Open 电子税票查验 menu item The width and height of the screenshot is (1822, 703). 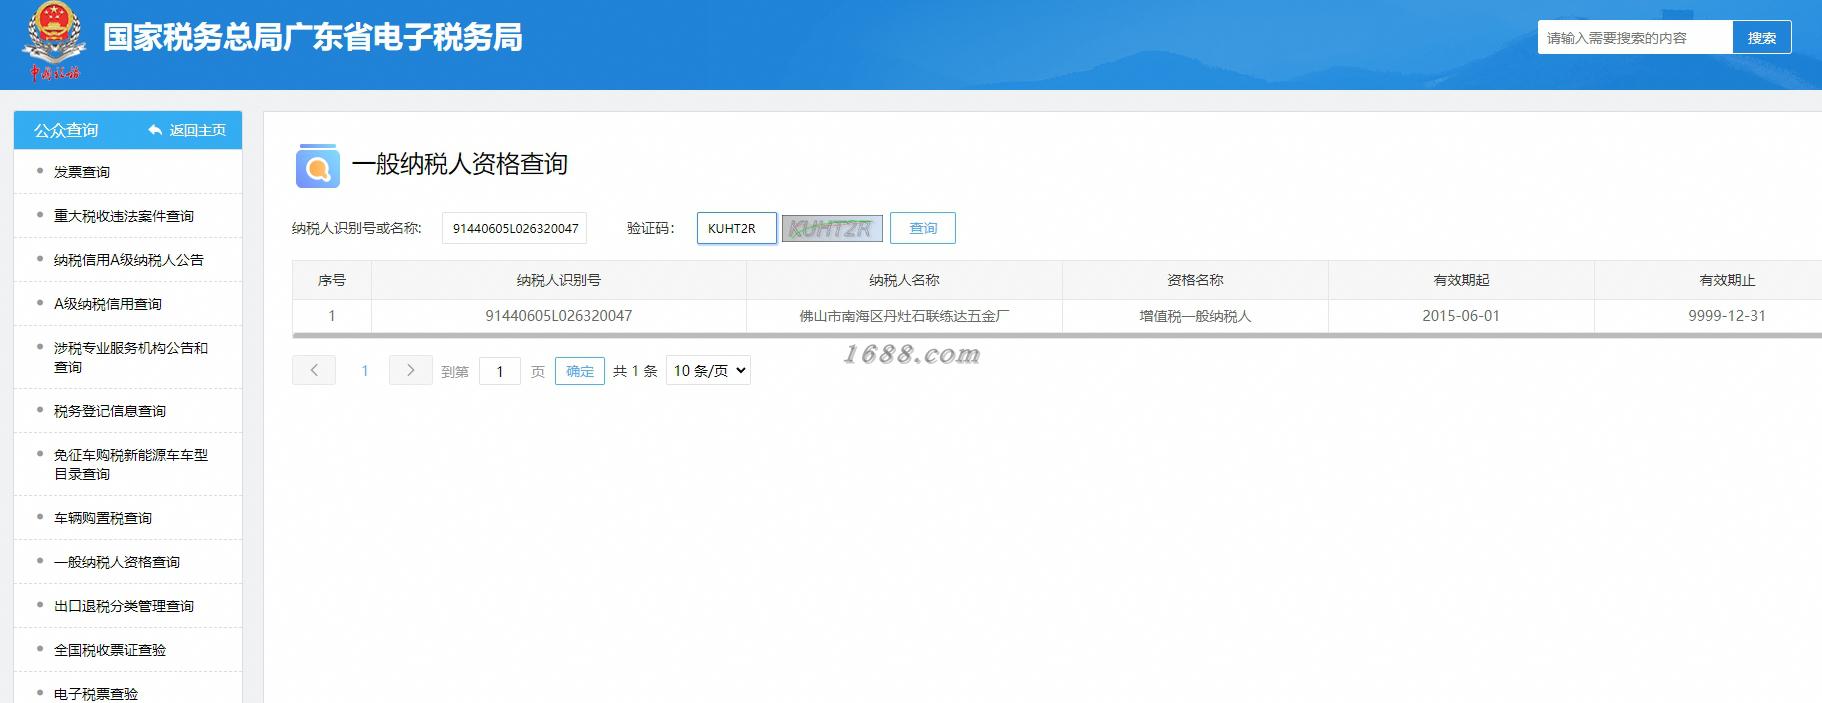pyautogui.click(x=96, y=693)
